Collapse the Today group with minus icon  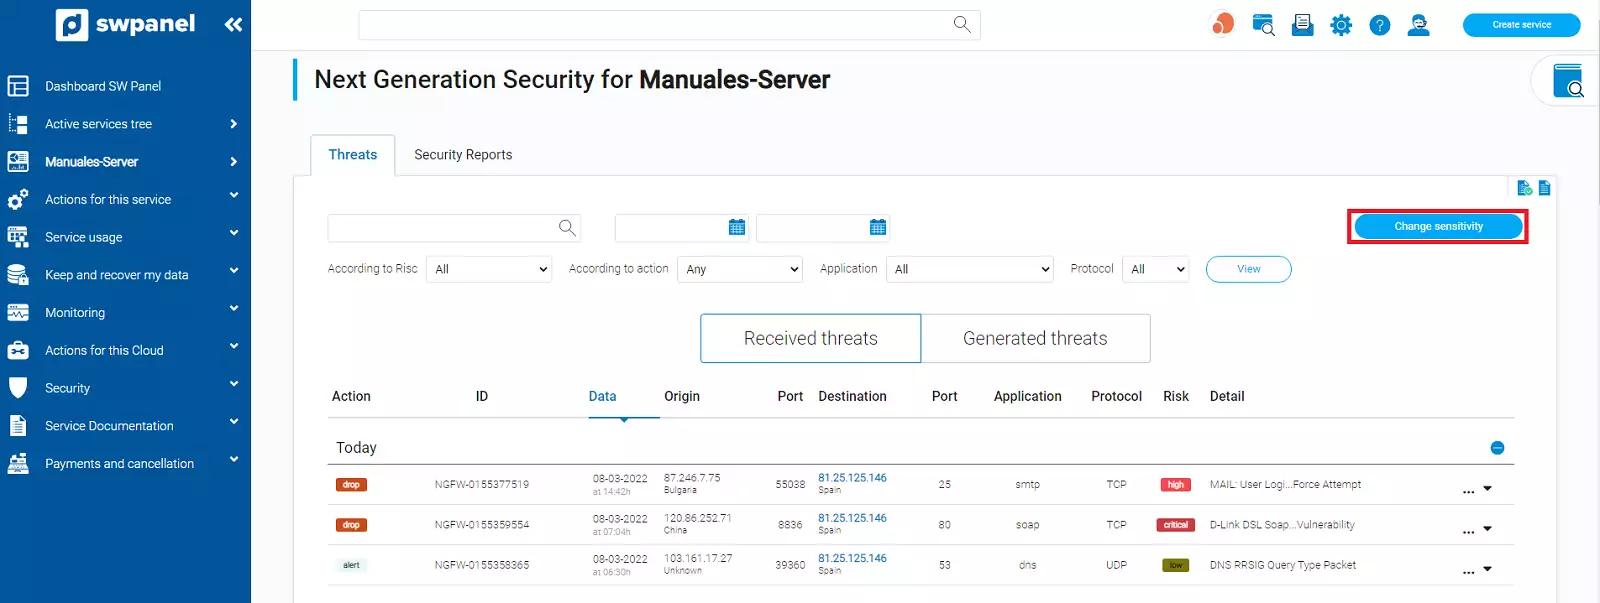click(x=1497, y=448)
